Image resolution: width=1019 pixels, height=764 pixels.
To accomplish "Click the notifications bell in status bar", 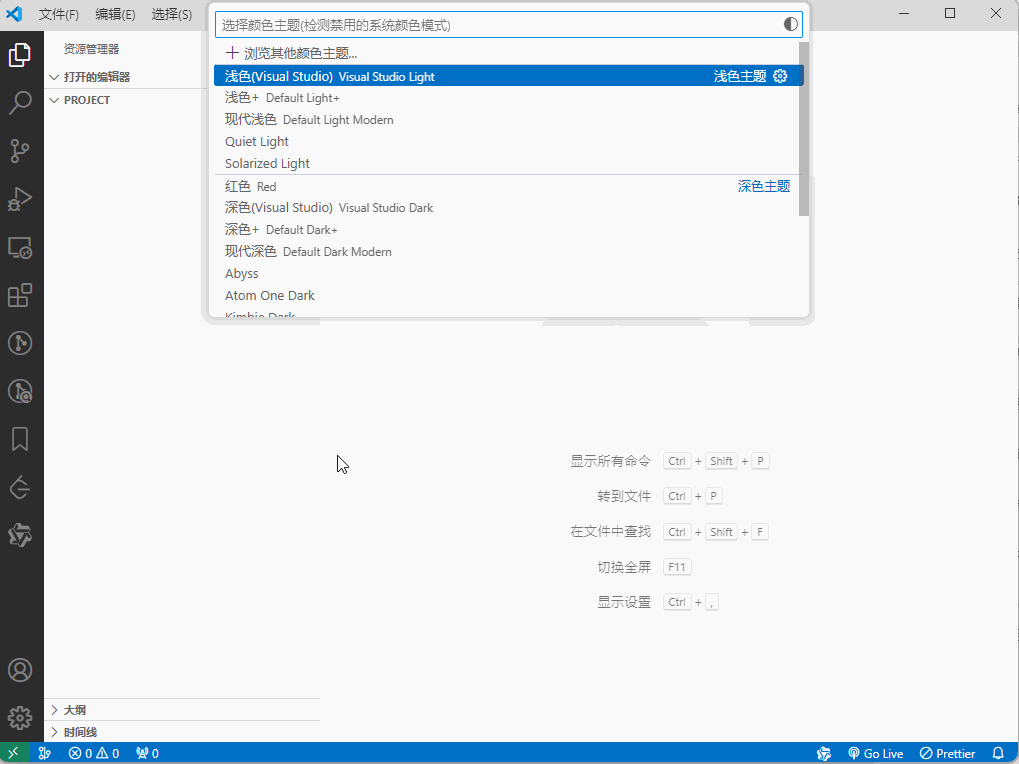I will pos(997,753).
